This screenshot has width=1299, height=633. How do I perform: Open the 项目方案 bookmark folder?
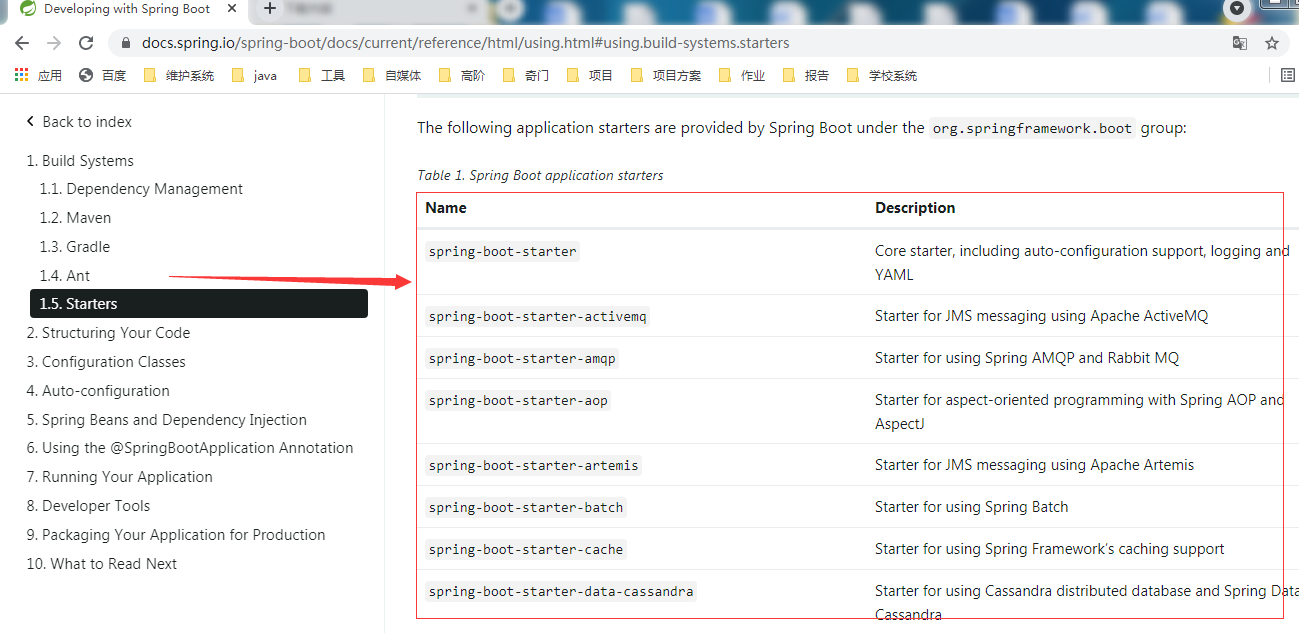coord(666,75)
